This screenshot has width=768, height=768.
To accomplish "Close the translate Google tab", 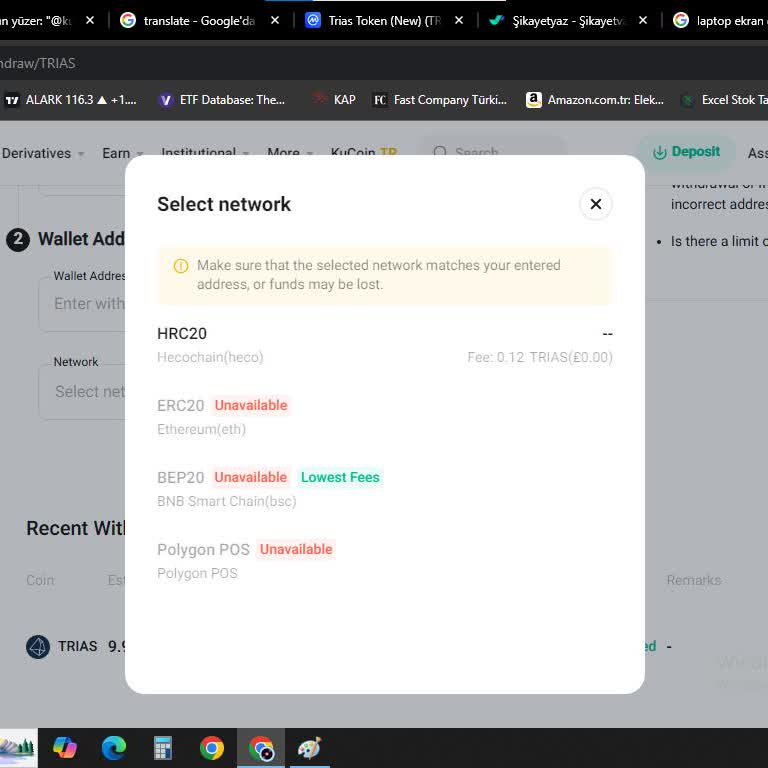I will pos(275,21).
